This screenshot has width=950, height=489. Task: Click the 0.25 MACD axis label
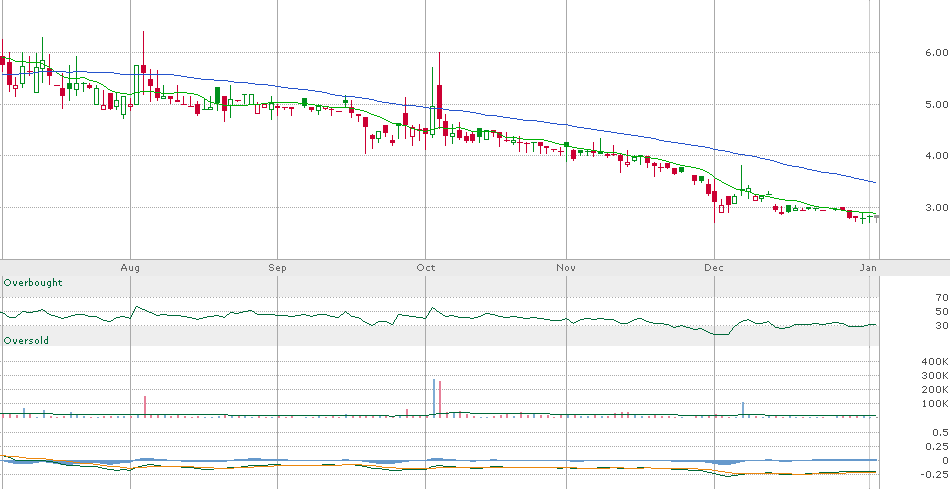pyautogui.click(x=937, y=447)
